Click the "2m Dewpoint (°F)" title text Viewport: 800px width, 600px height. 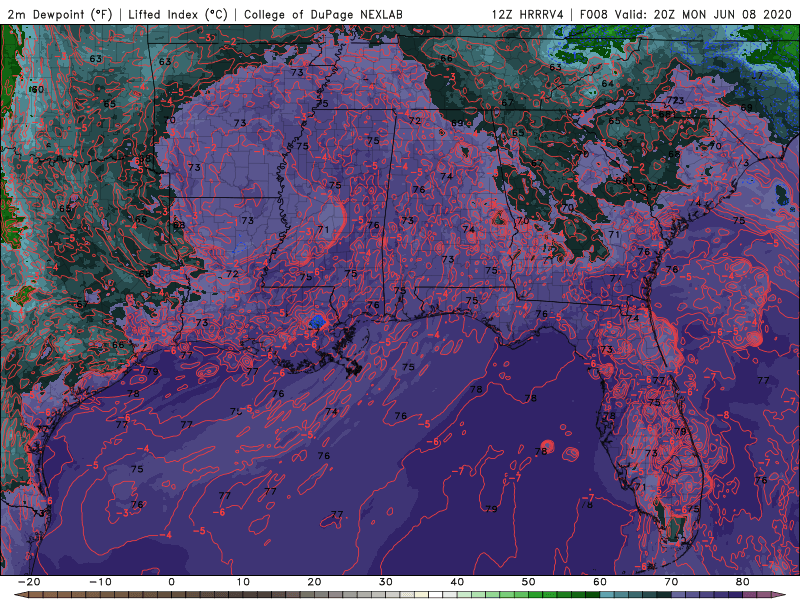pyautogui.click(x=60, y=14)
